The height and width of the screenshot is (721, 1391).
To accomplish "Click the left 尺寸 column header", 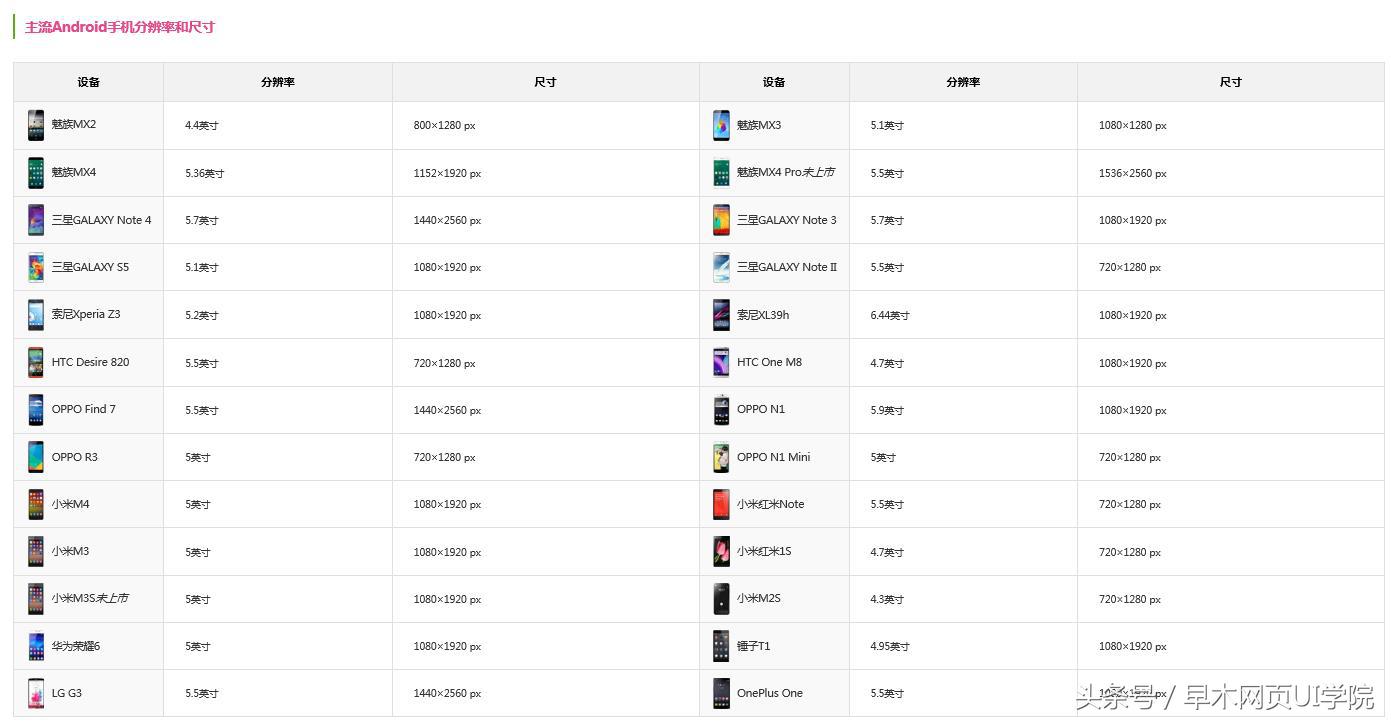I will click(x=545, y=82).
